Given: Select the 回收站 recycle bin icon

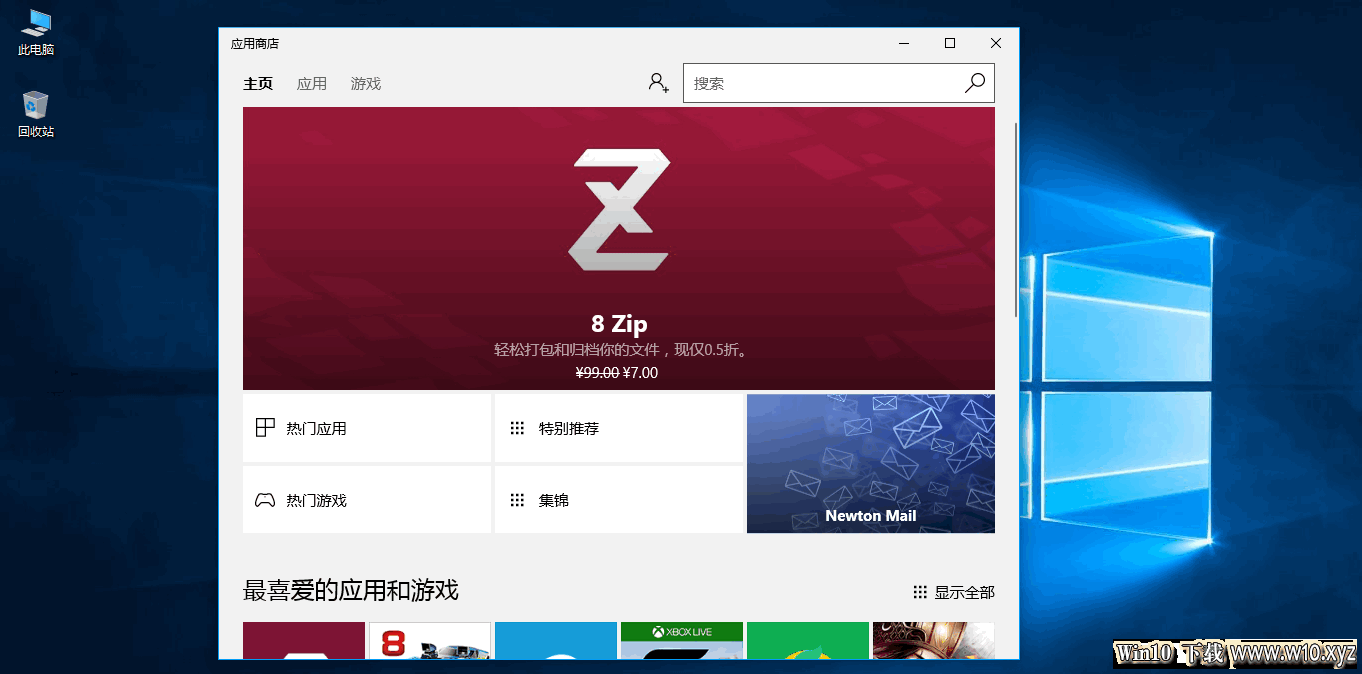Looking at the screenshot, I should click(36, 114).
